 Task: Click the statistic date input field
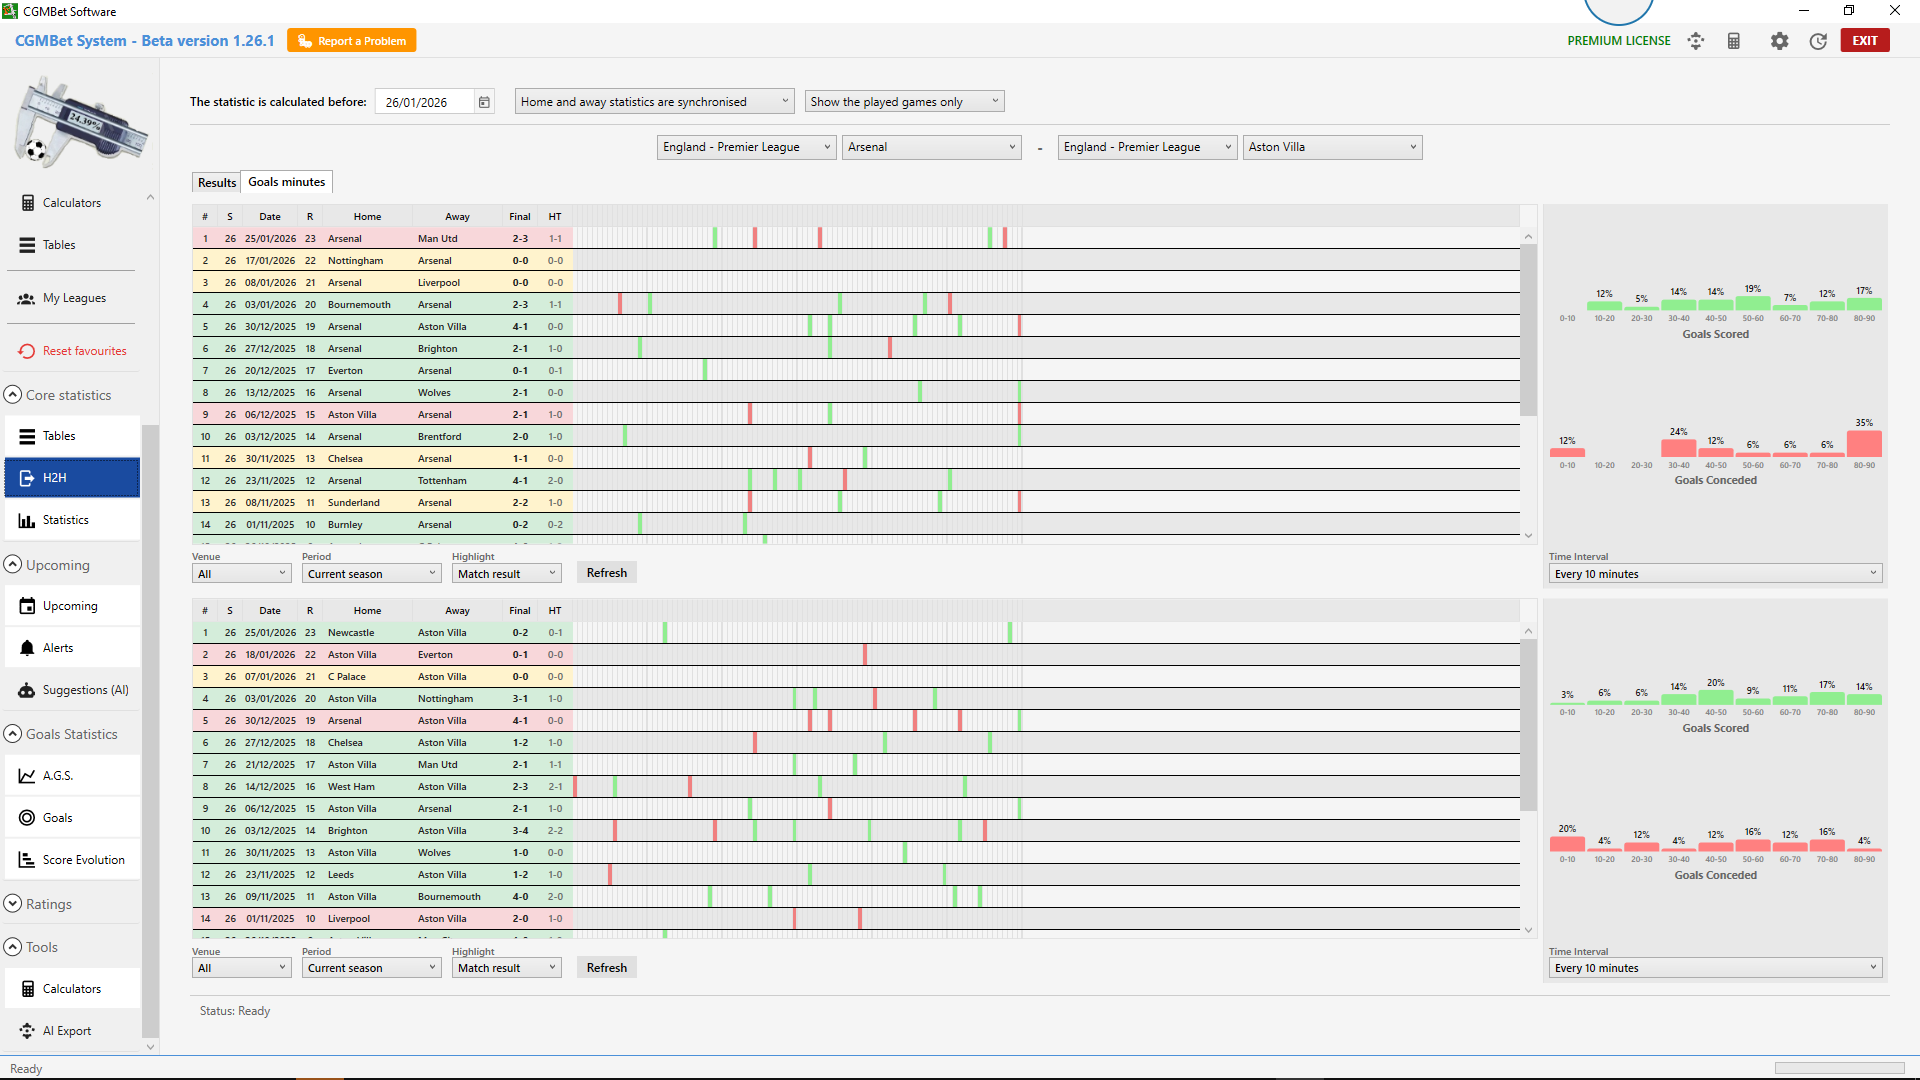pos(425,102)
